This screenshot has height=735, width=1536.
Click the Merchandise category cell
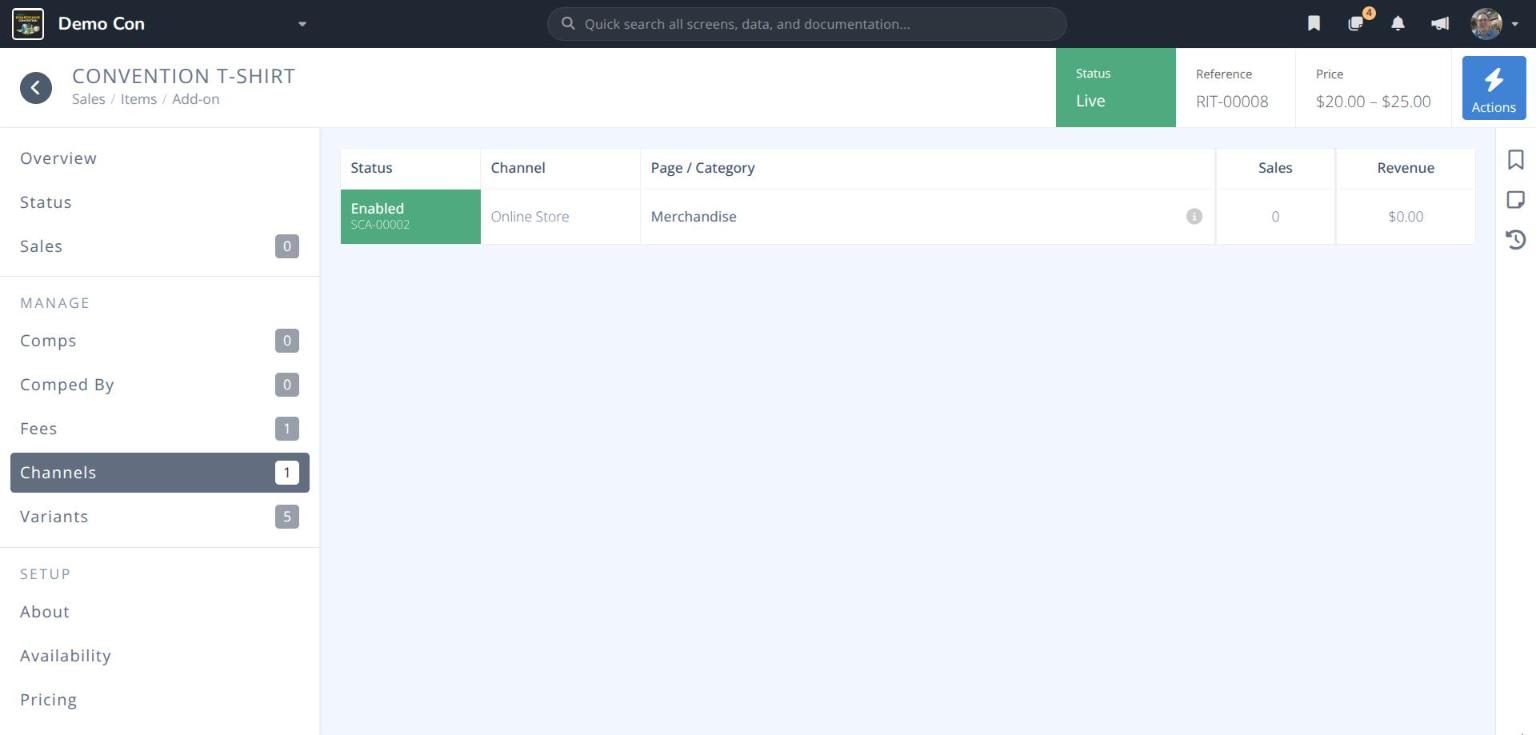927,216
